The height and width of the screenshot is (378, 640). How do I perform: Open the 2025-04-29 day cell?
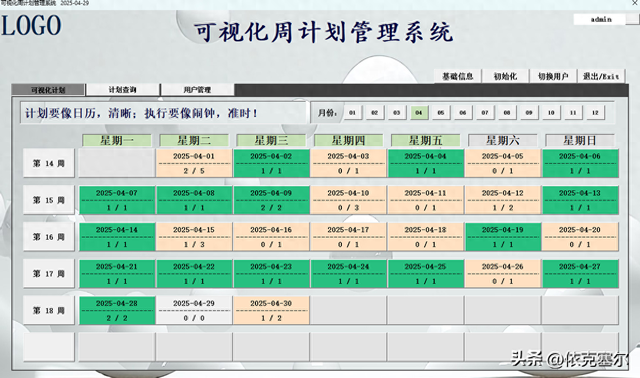click(194, 311)
